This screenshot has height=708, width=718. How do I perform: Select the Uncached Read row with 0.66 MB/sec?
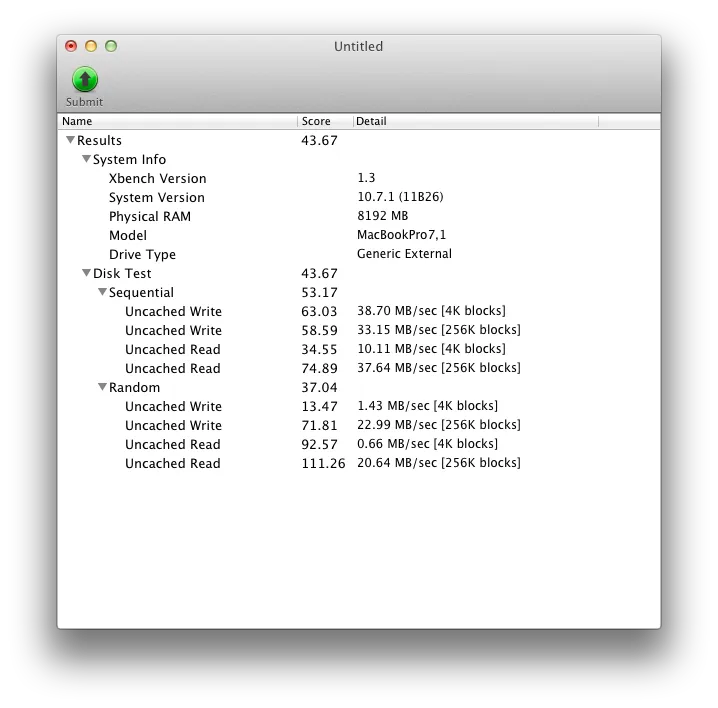(x=172, y=445)
